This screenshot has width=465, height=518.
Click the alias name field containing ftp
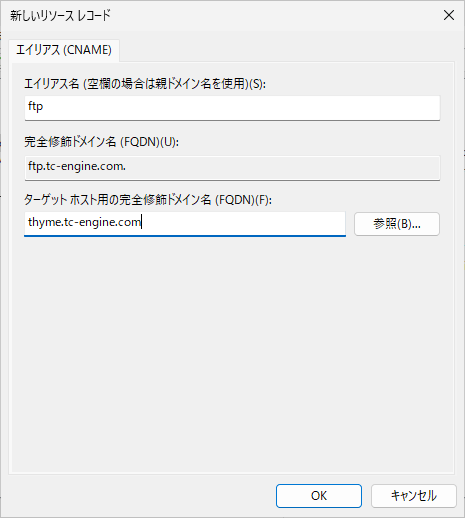pos(232,108)
